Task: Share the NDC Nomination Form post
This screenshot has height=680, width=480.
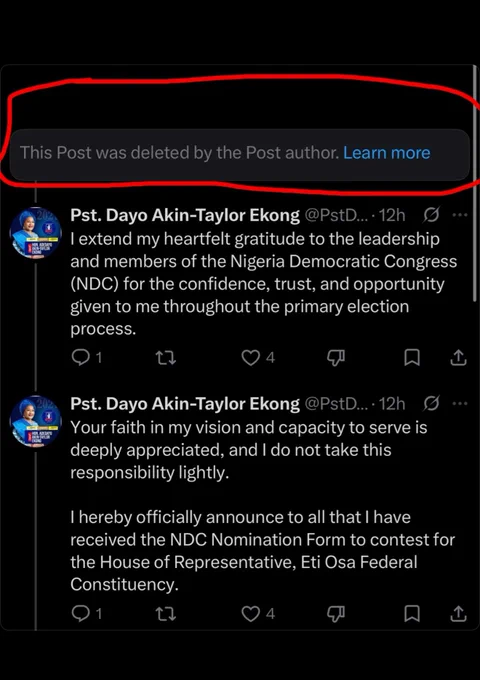Action: pyautogui.click(x=458, y=614)
